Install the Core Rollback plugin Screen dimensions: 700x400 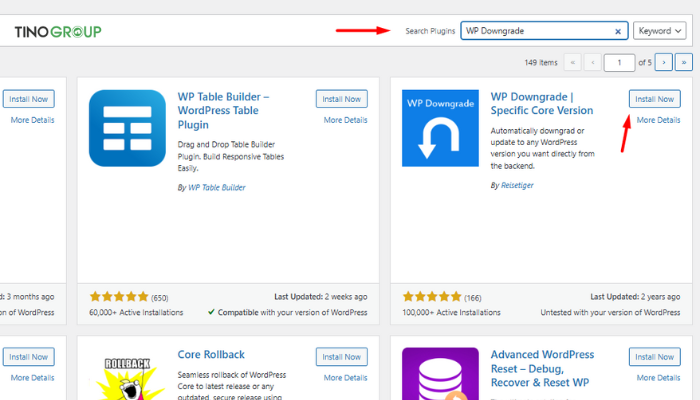(x=342, y=357)
